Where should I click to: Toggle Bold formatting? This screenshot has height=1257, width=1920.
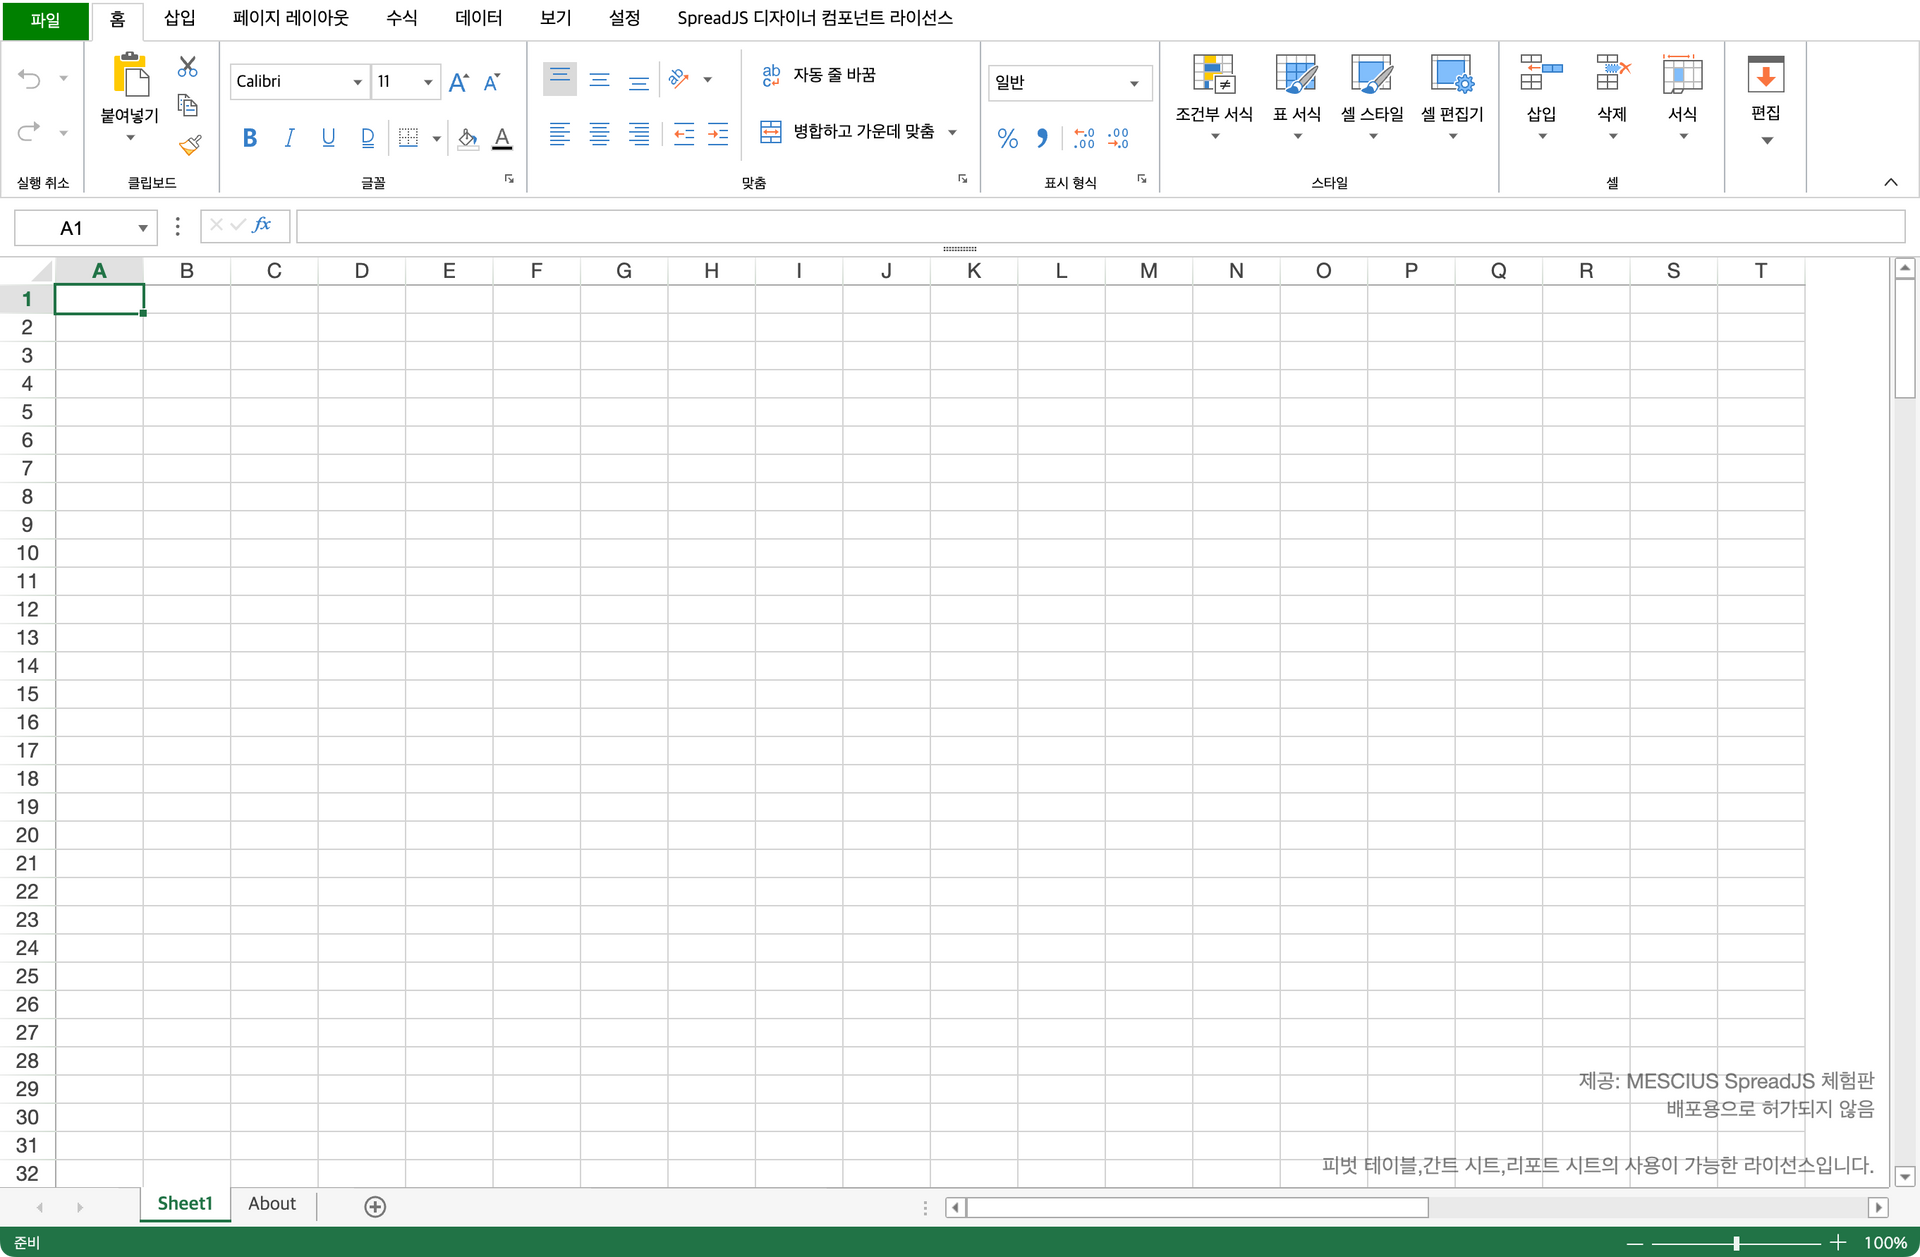pos(249,138)
